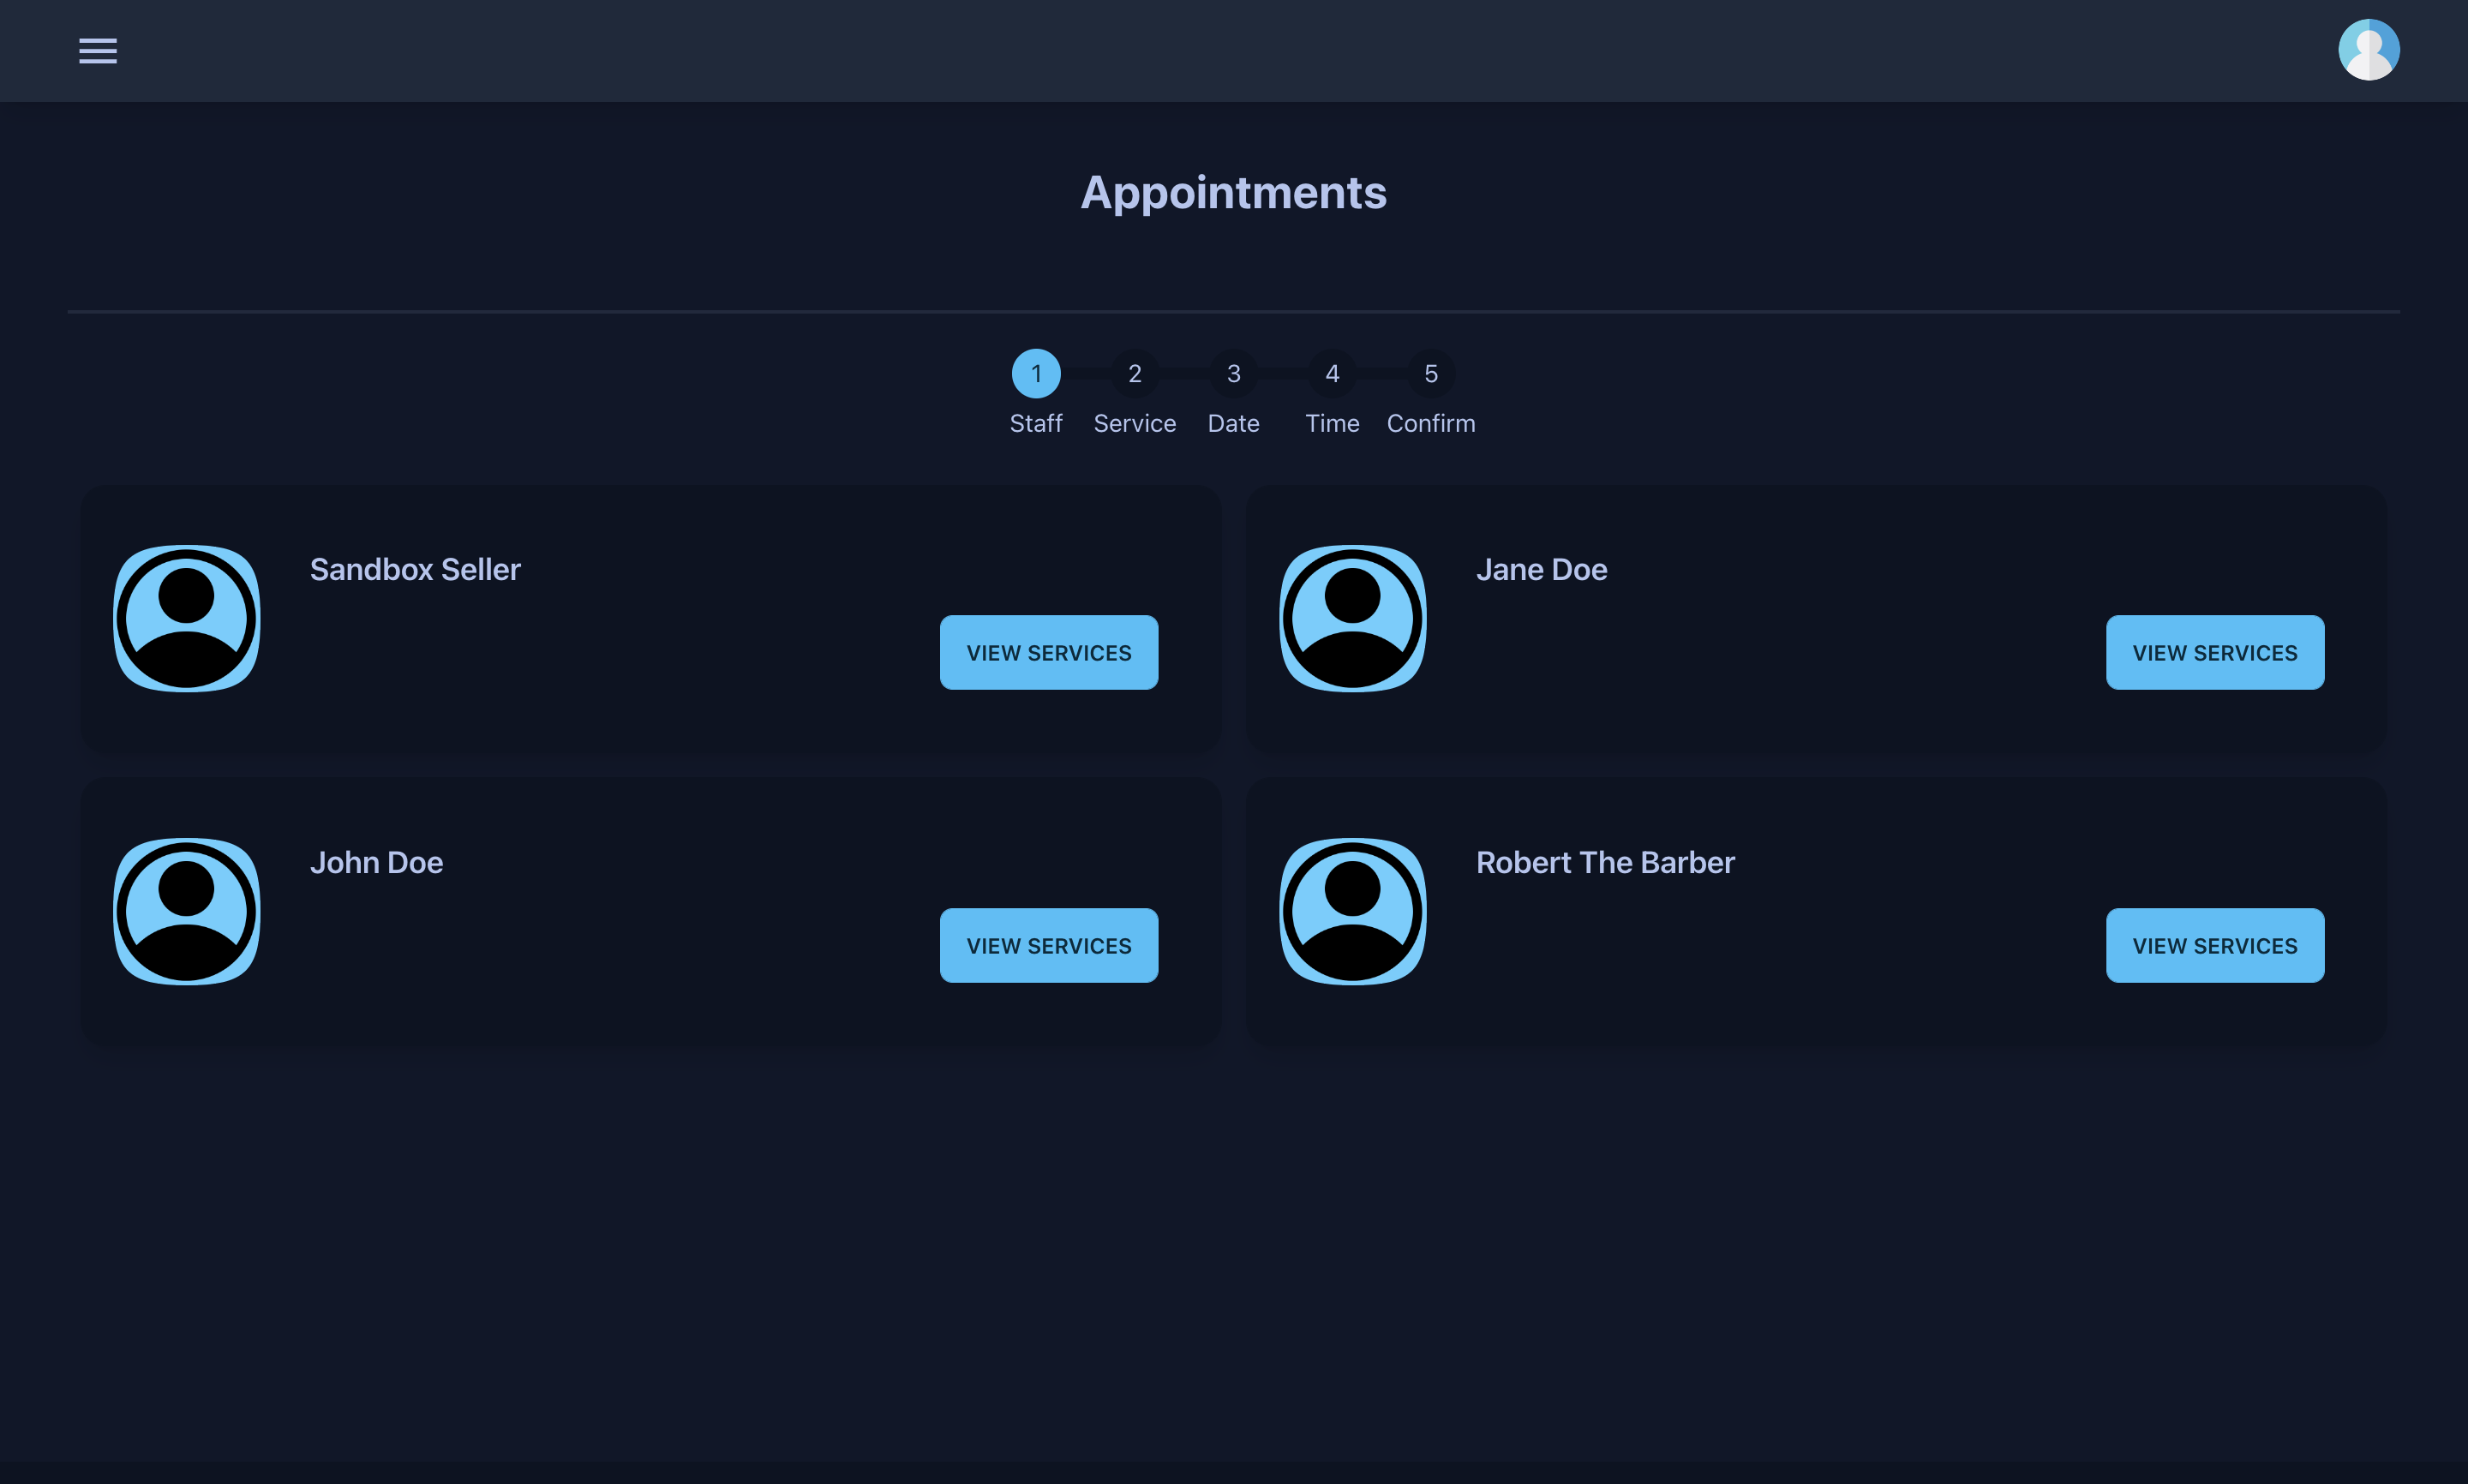2468x1484 pixels.
Task: Go to step 5 circle
Action: [x=1431, y=373]
